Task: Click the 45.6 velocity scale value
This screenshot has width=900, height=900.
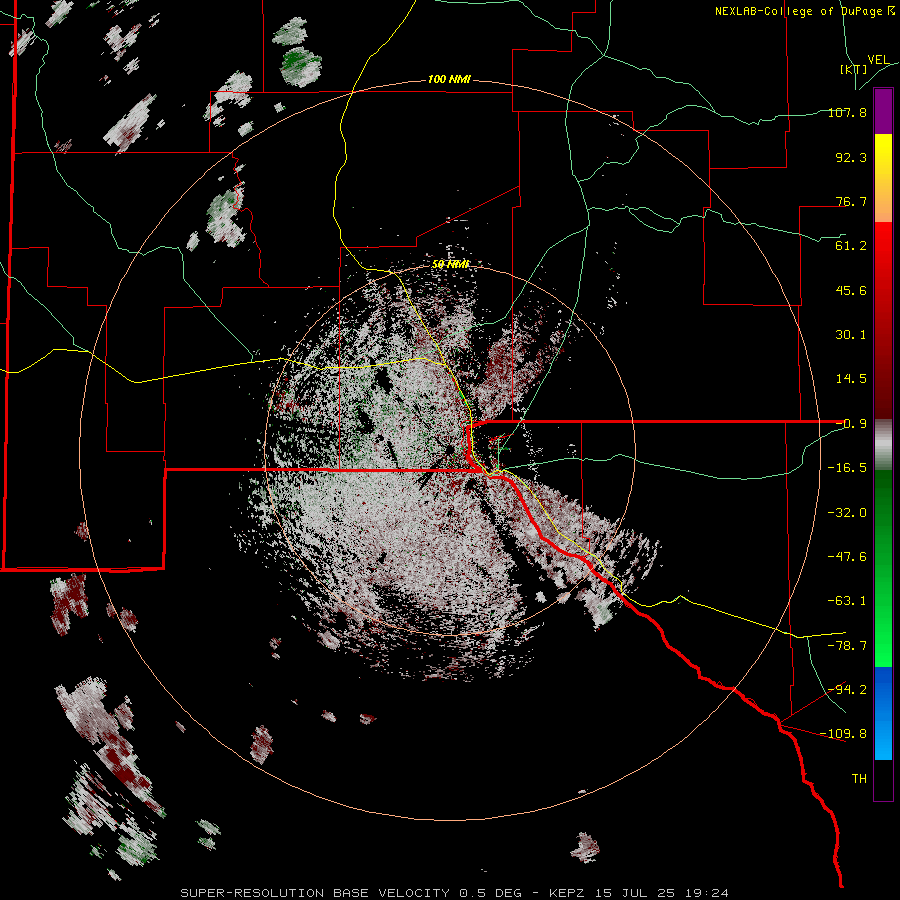Action: point(851,290)
